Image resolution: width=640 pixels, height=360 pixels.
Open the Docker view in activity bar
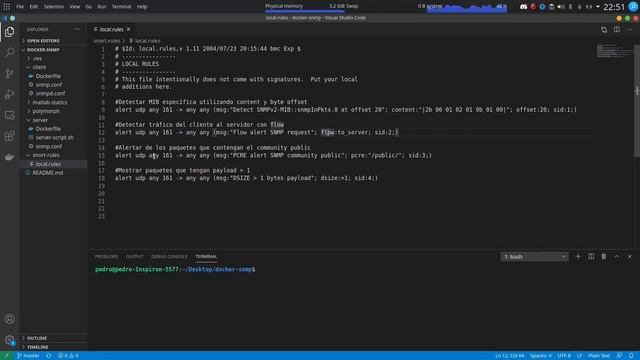point(9,157)
